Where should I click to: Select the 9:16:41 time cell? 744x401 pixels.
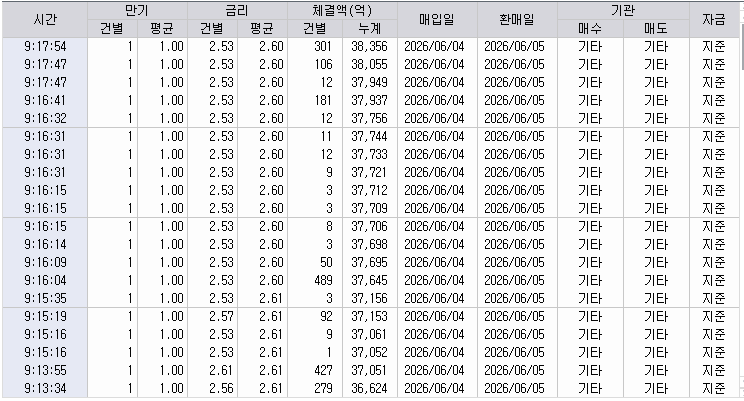coord(45,101)
